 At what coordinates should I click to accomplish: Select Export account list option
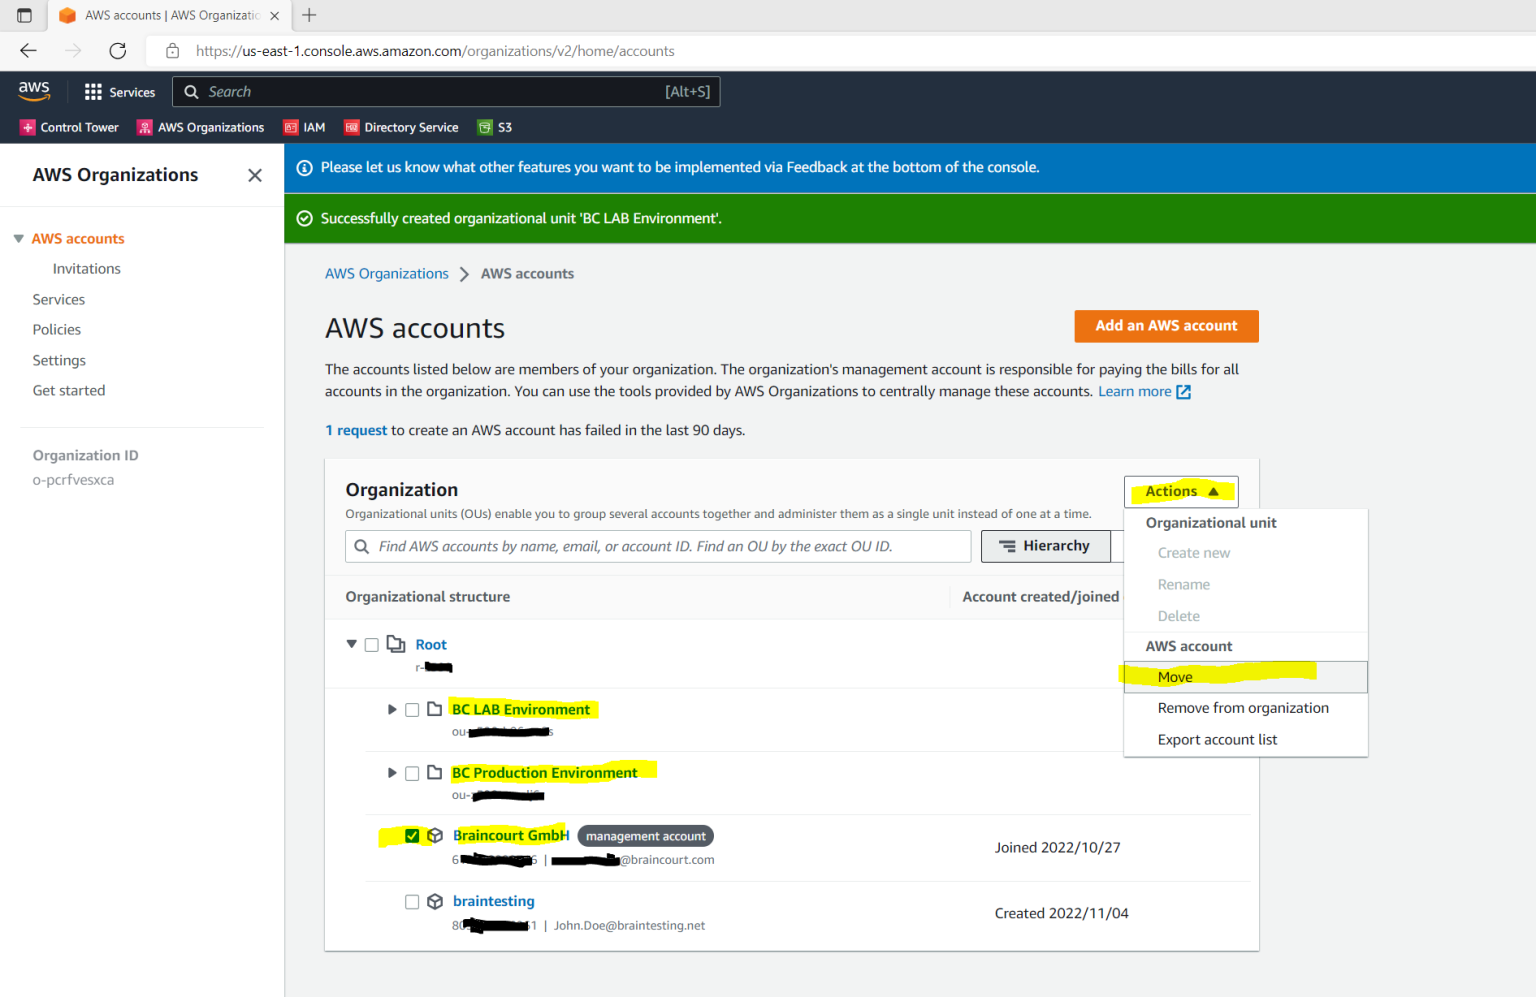coord(1217,739)
